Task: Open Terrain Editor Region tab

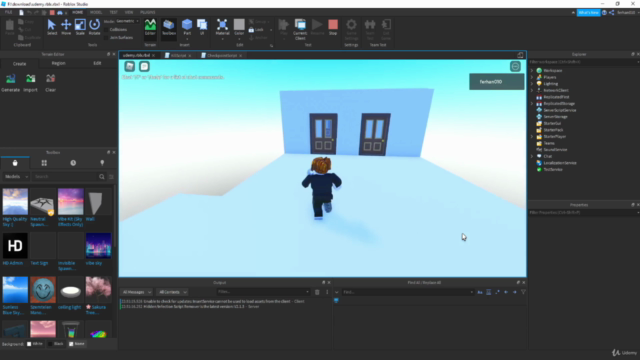Action: (x=58, y=63)
